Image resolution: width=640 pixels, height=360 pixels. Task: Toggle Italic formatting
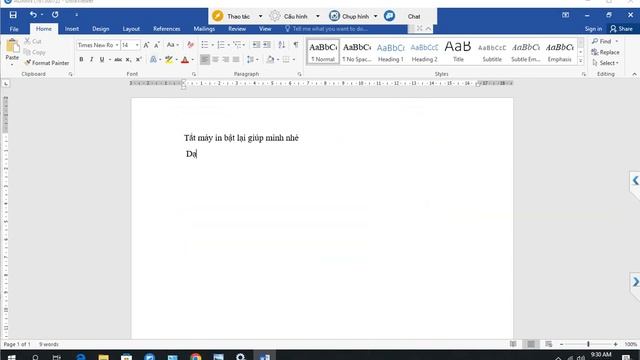pos(91,60)
